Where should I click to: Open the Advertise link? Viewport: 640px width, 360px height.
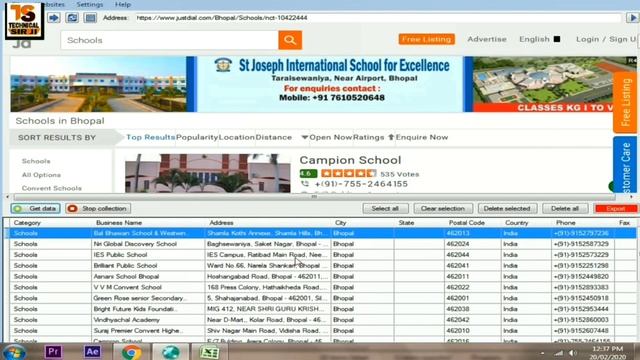click(x=487, y=39)
